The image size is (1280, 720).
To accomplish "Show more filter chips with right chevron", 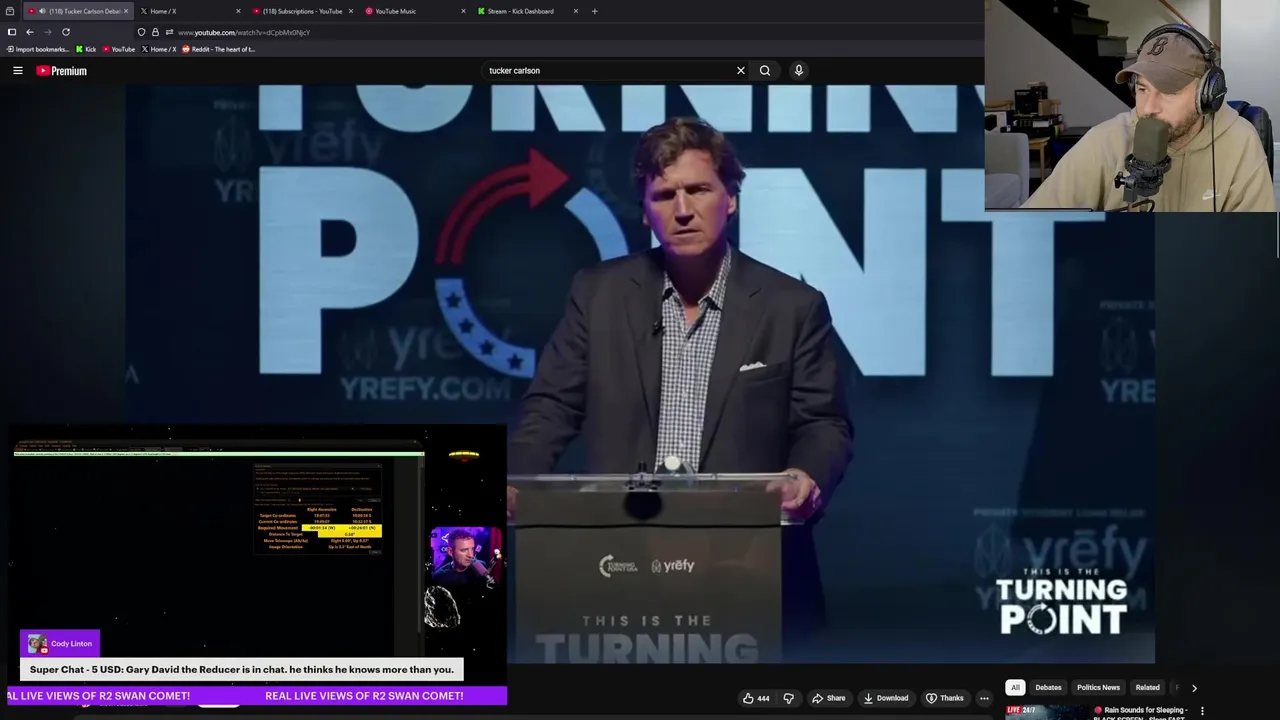I will coord(1194,688).
